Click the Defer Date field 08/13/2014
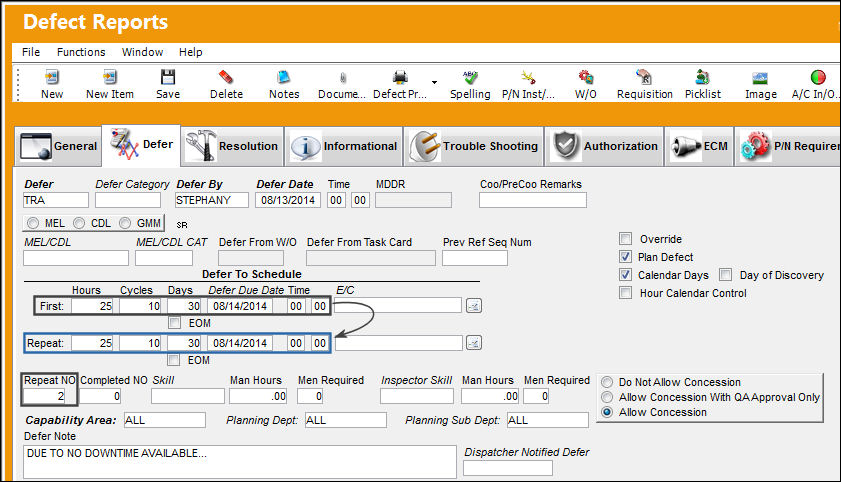 [x=288, y=200]
